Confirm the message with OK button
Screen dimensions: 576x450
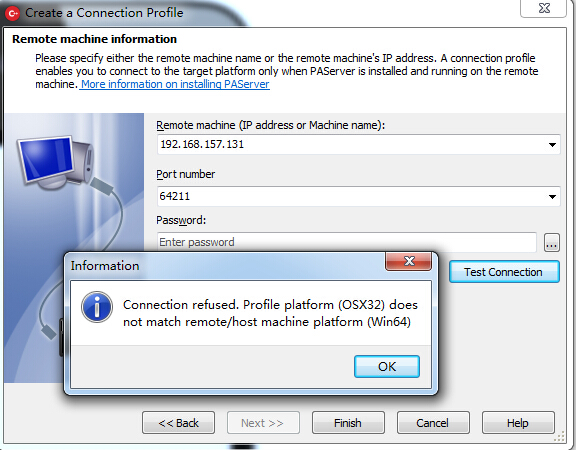point(387,366)
